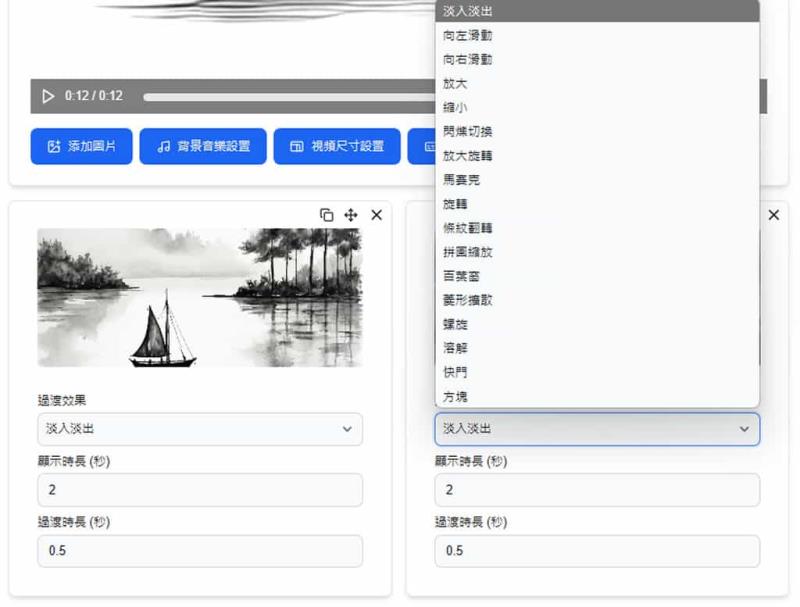The width and height of the screenshot is (800, 607).
Task: Click first card 過渡時長 input
Action: coord(200,551)
